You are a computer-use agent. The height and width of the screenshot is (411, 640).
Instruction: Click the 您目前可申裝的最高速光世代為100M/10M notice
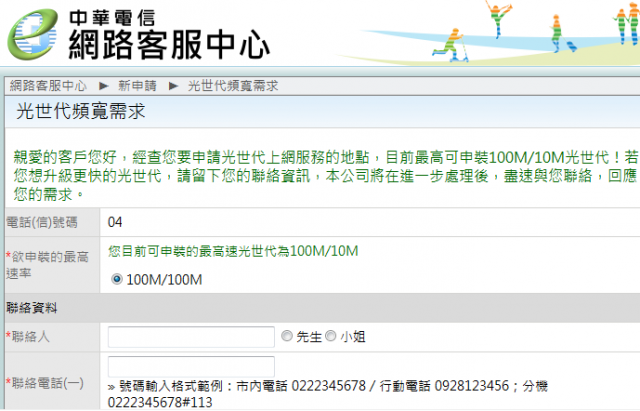tap(233, 251)
